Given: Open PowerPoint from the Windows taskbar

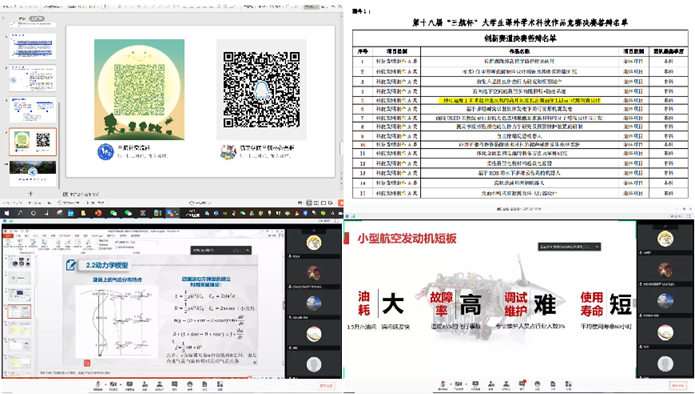Looking at the screenshot, I should click(98, 213).
